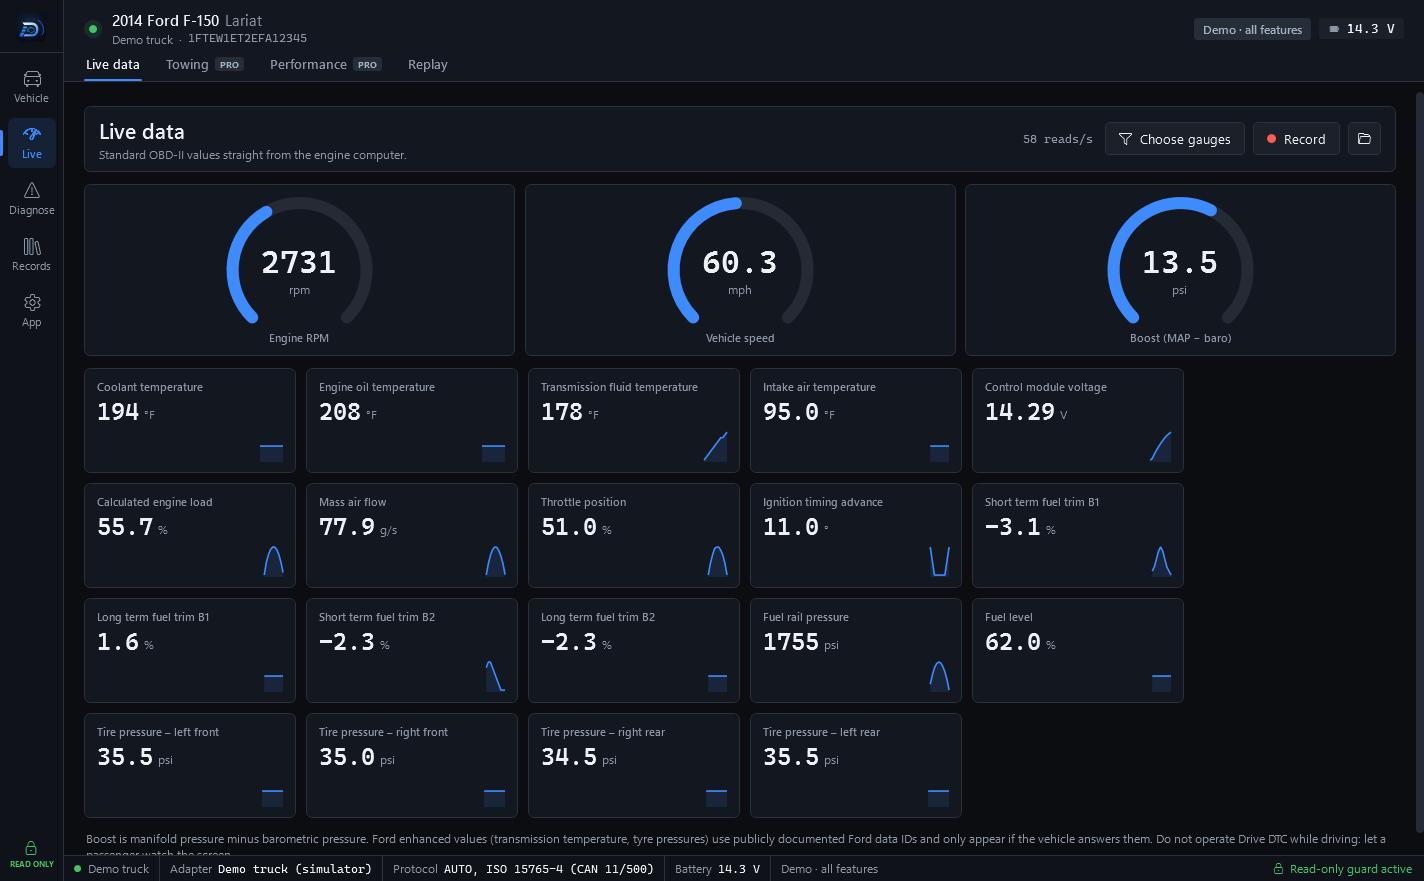Click the Boost (MAP − baro) gauge
The image size is (1424, 881).
(1180, 270)
